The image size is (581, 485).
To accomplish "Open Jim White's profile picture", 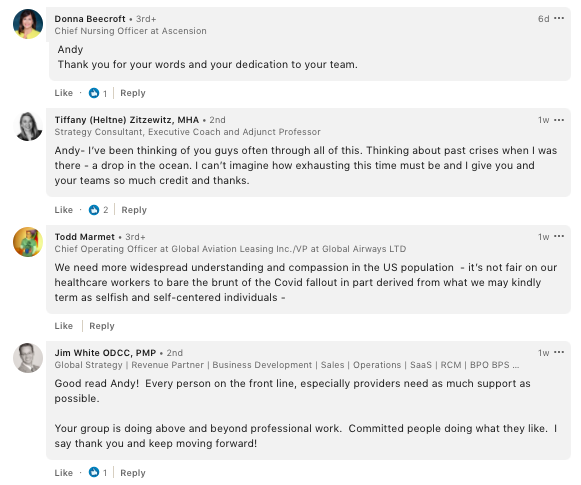I will click(28, 358).
